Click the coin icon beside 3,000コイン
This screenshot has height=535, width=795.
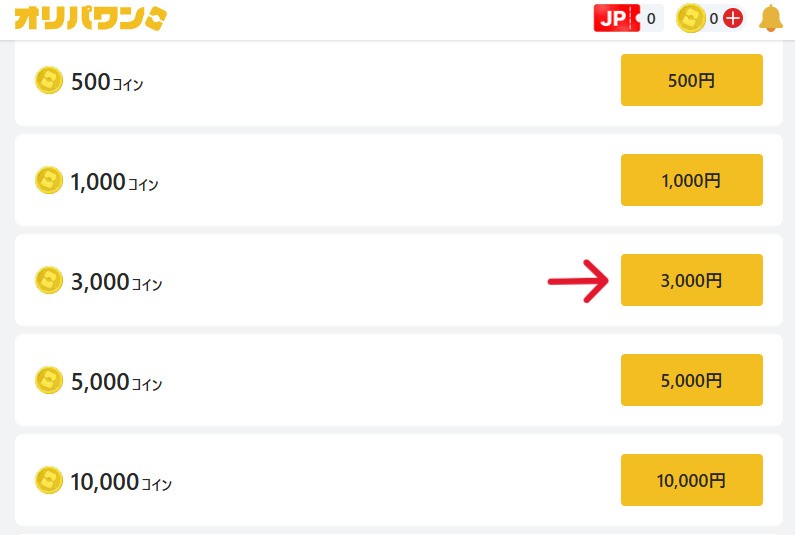pos(49,281)
